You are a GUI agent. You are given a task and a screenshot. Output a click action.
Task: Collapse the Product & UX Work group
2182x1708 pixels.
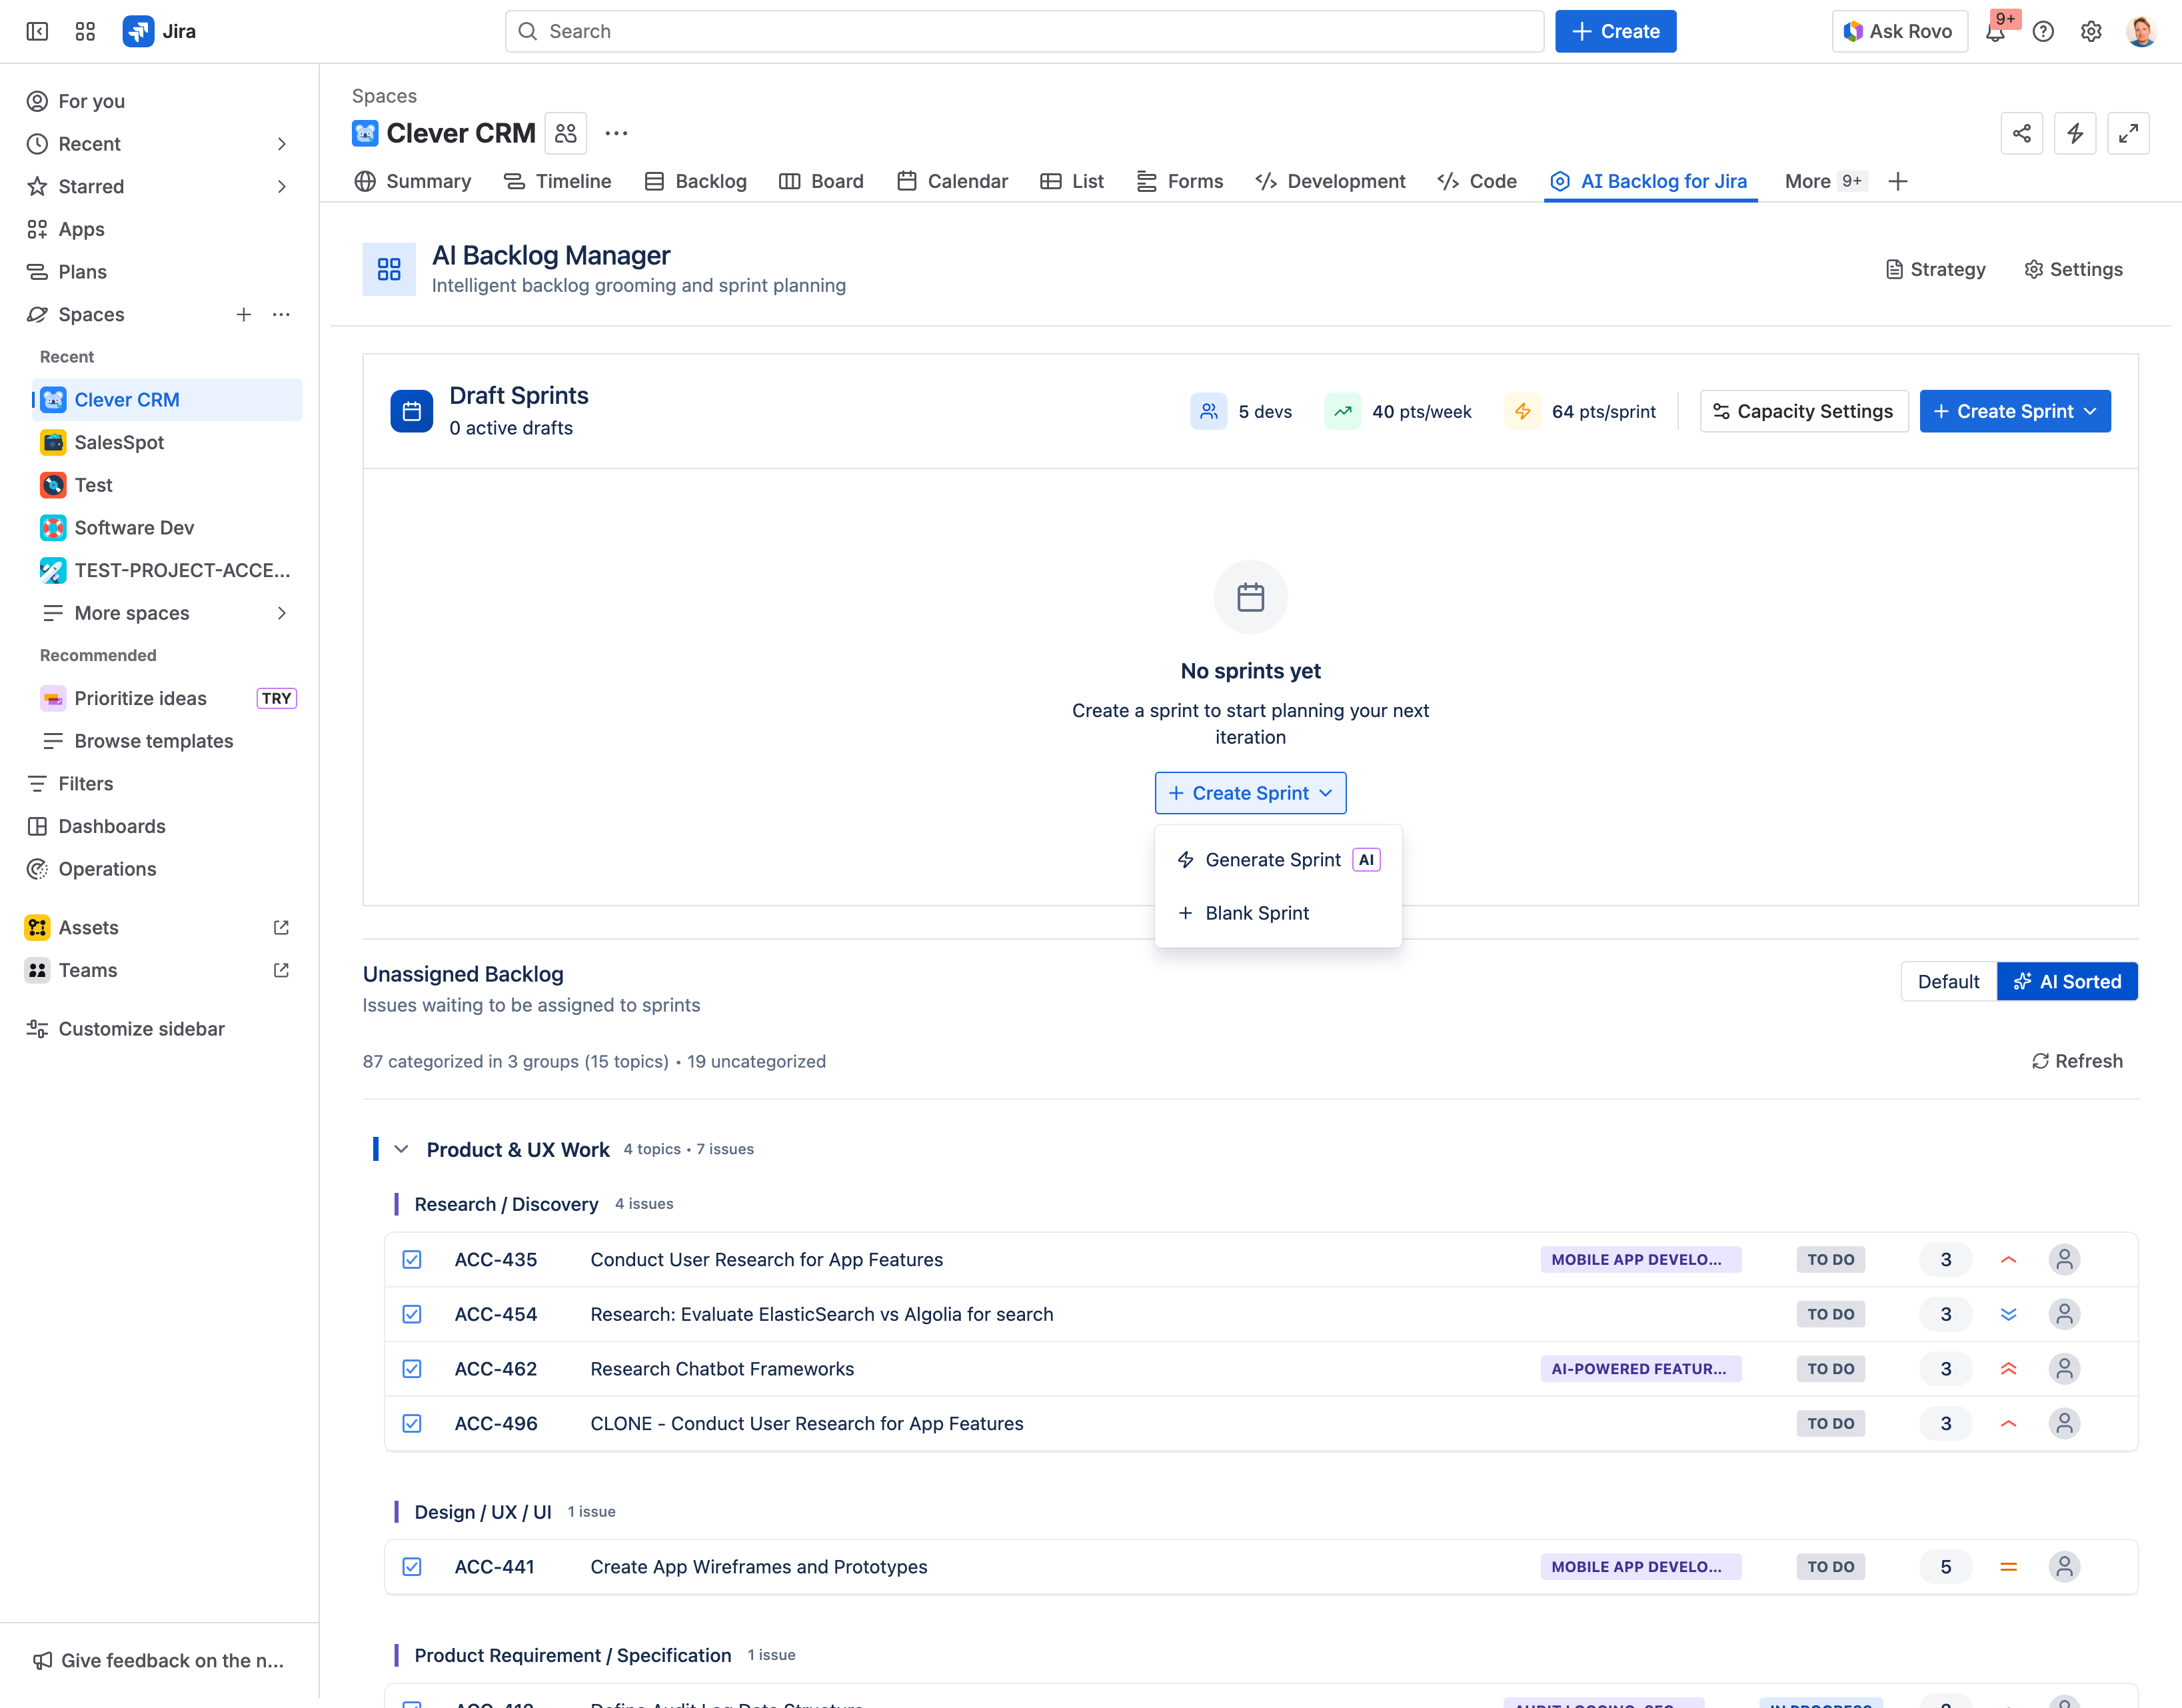click(401, 1150)
